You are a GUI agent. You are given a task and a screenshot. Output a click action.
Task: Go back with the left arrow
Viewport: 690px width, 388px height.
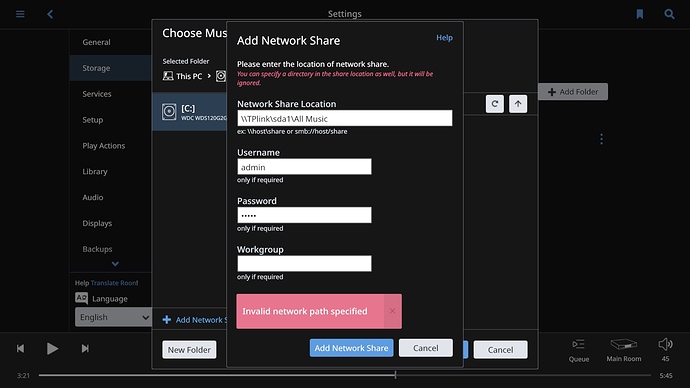(x=50, y=14)
